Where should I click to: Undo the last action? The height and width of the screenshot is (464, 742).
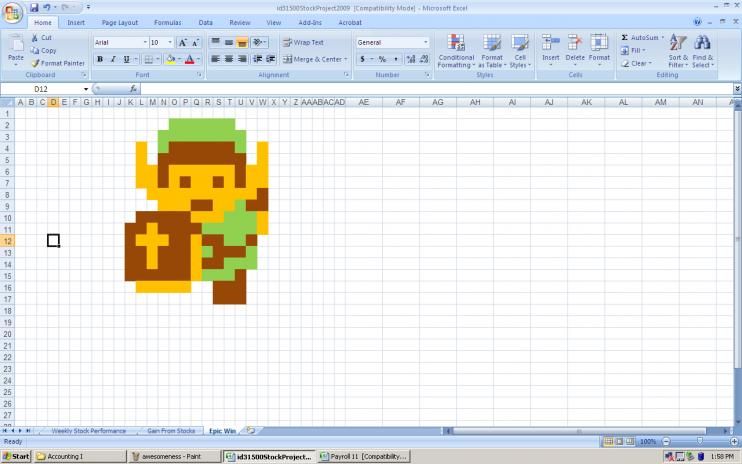(47, 8)
